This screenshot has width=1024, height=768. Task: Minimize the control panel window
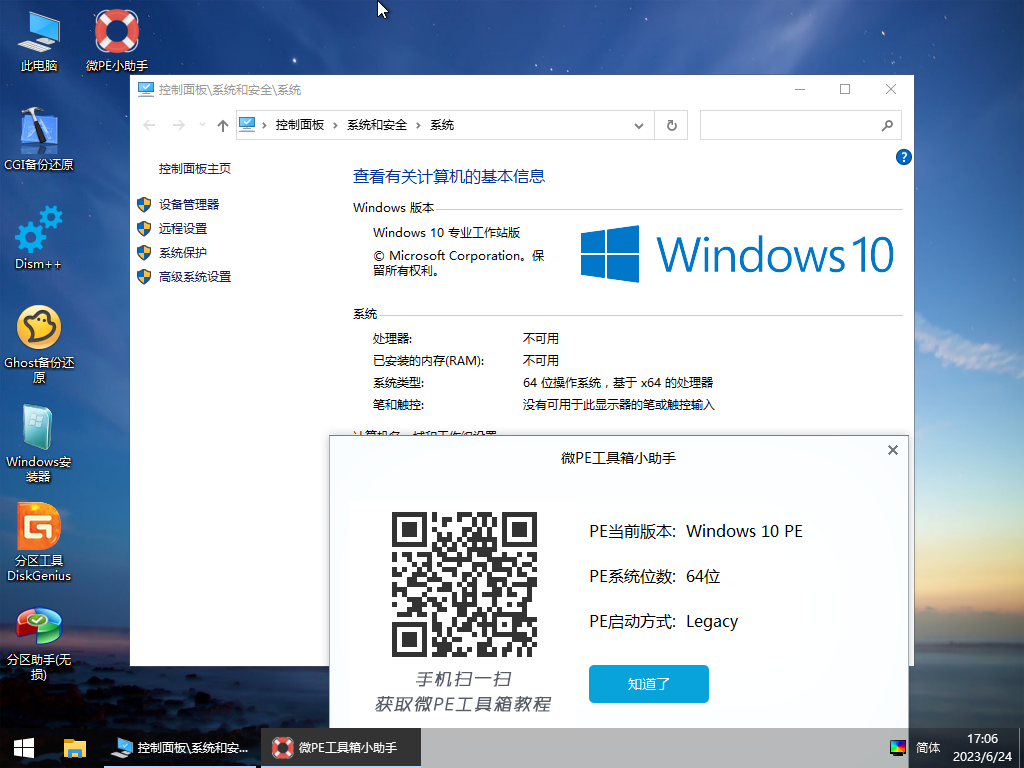tap(800, 89)
